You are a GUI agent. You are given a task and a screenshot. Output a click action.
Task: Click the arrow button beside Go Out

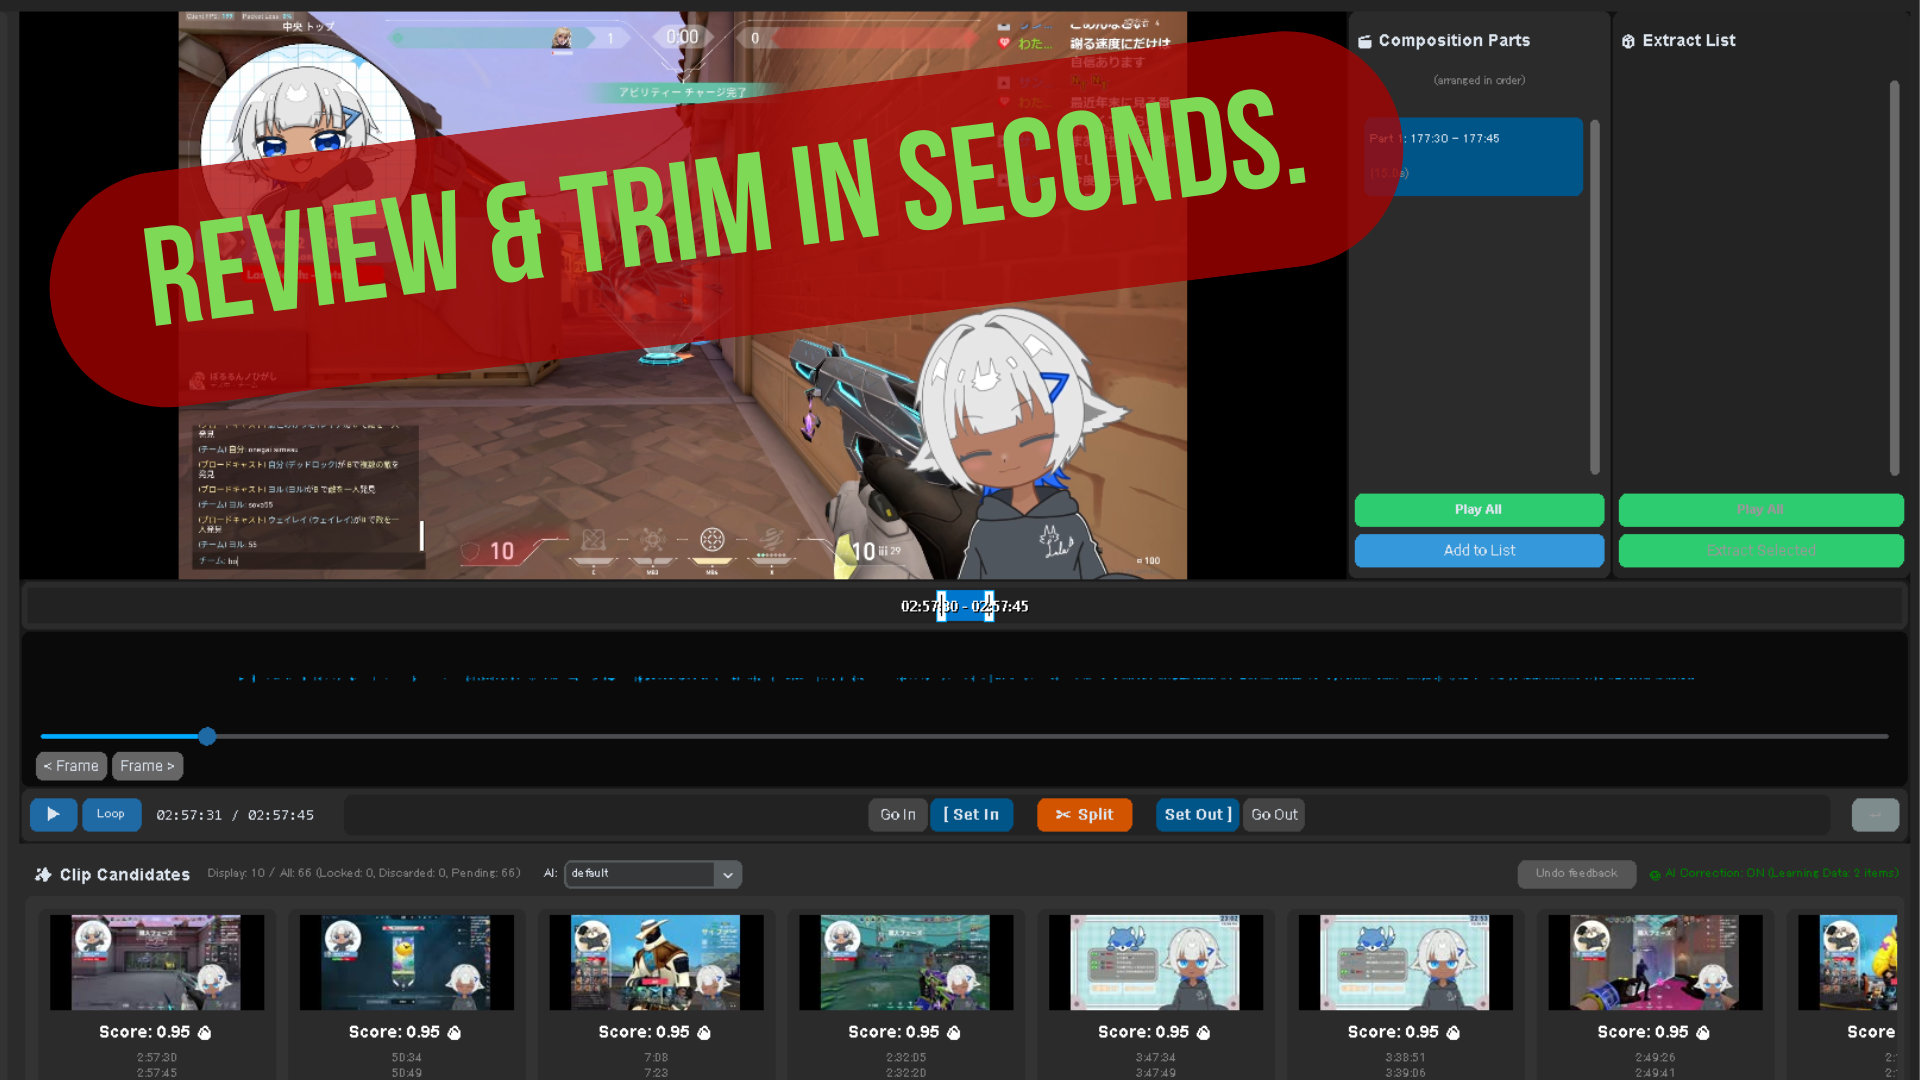coord(1875,814)
